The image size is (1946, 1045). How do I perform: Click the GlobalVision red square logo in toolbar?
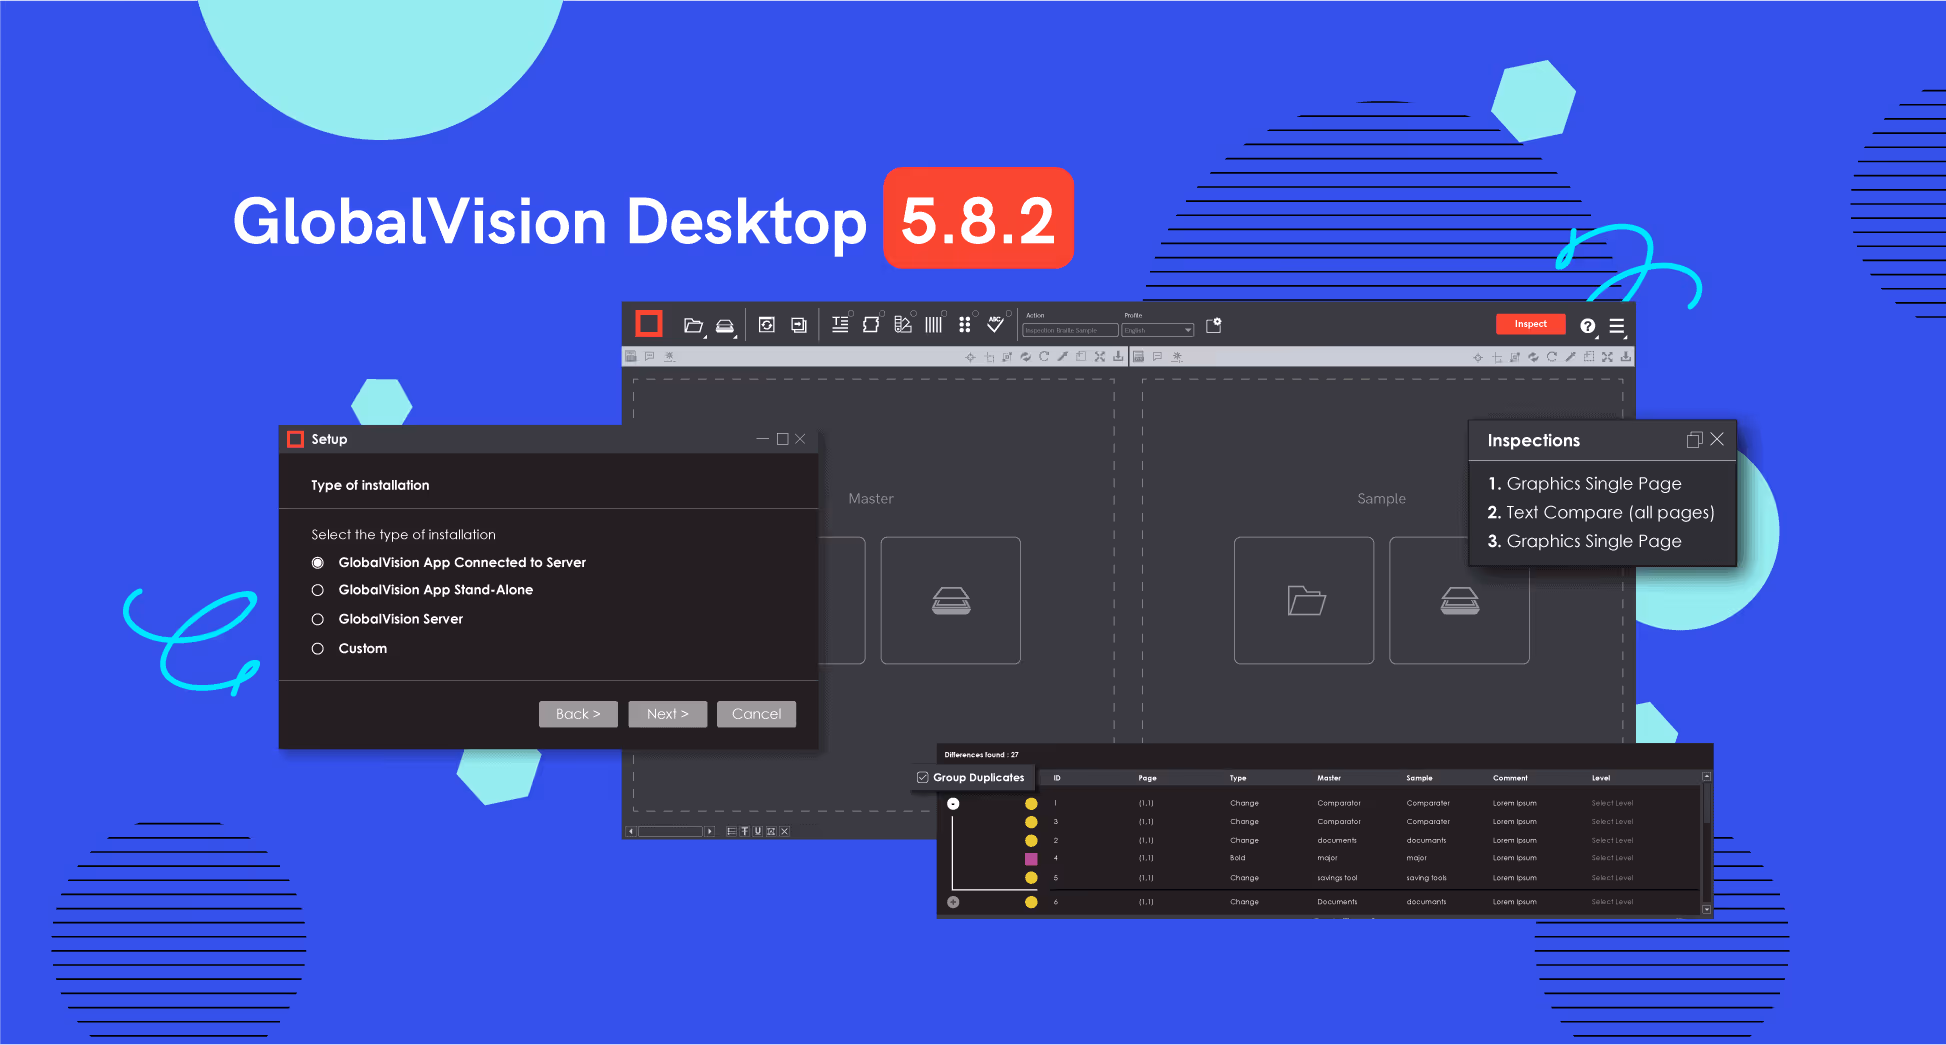tap(649, 324)
